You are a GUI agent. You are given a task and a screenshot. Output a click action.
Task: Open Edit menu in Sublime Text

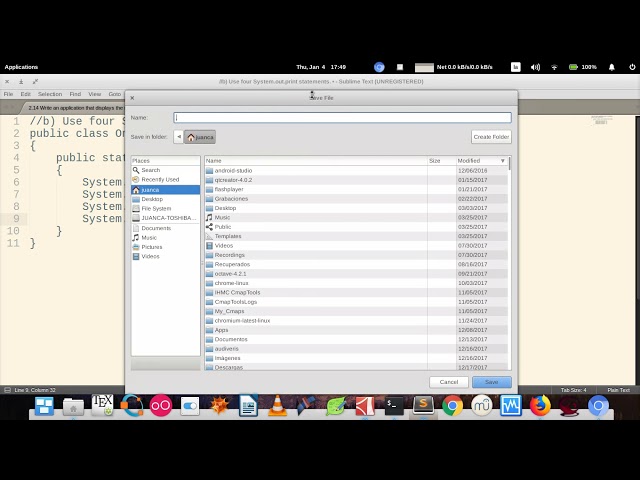click(x=26, y=94)
